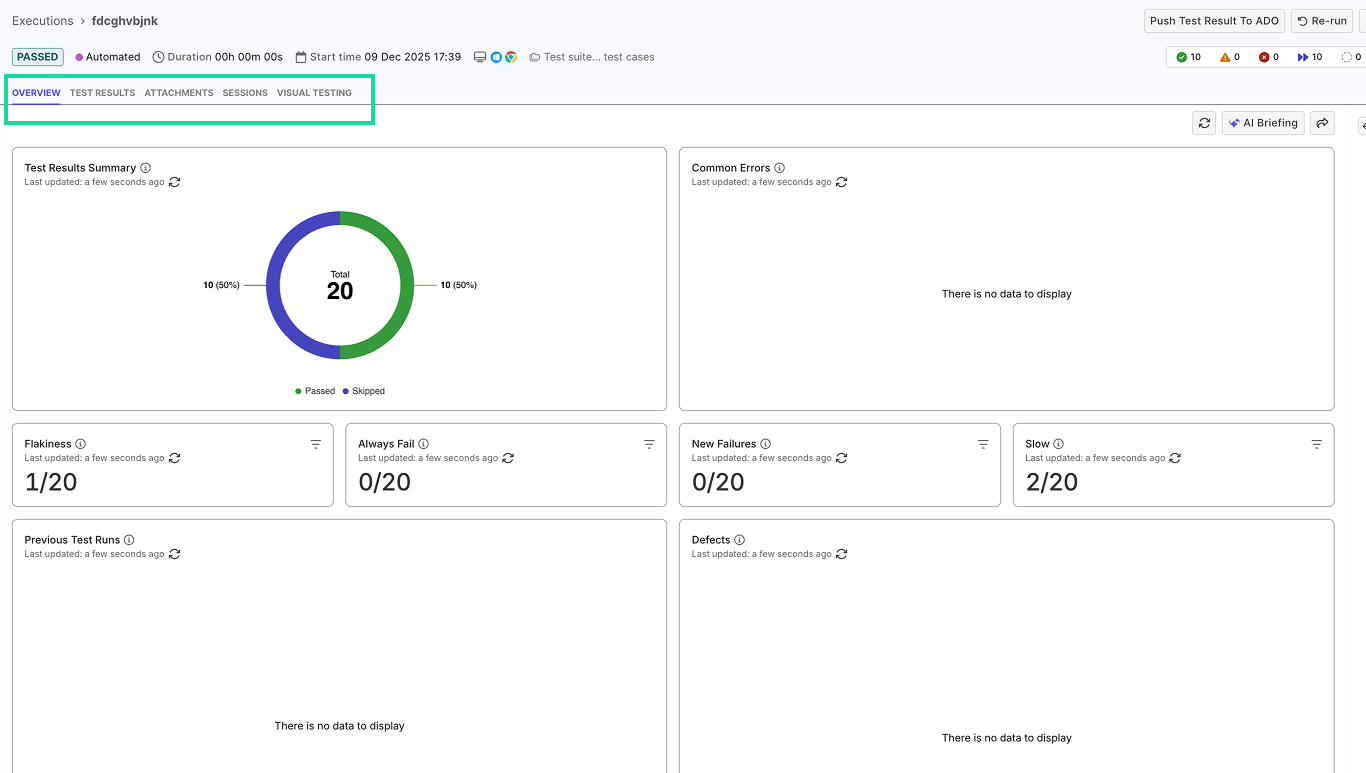Toggle Skipped series in chart legend
The height and width of the screenshot is (773, 1366).
(364, 391)
